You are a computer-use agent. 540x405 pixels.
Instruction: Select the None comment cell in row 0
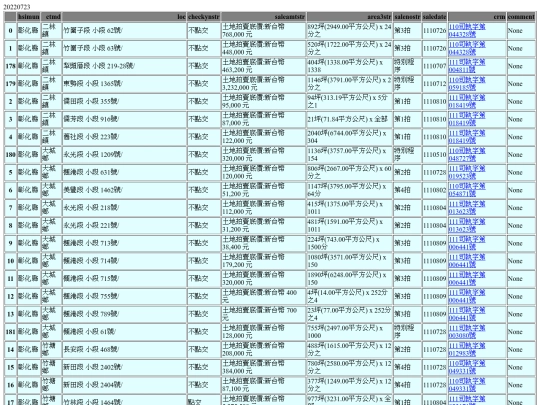point(521,30)
